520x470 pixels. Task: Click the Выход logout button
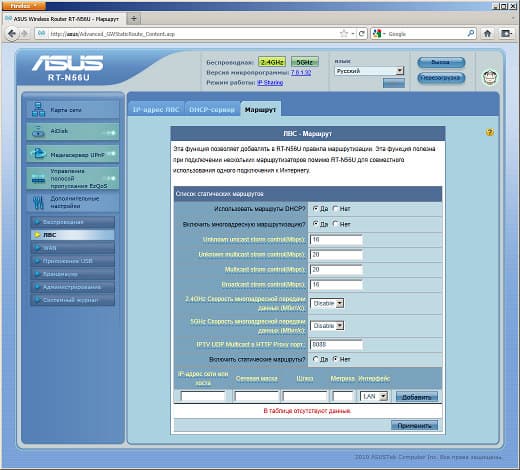pyautogui.click(x=441, y=62)
